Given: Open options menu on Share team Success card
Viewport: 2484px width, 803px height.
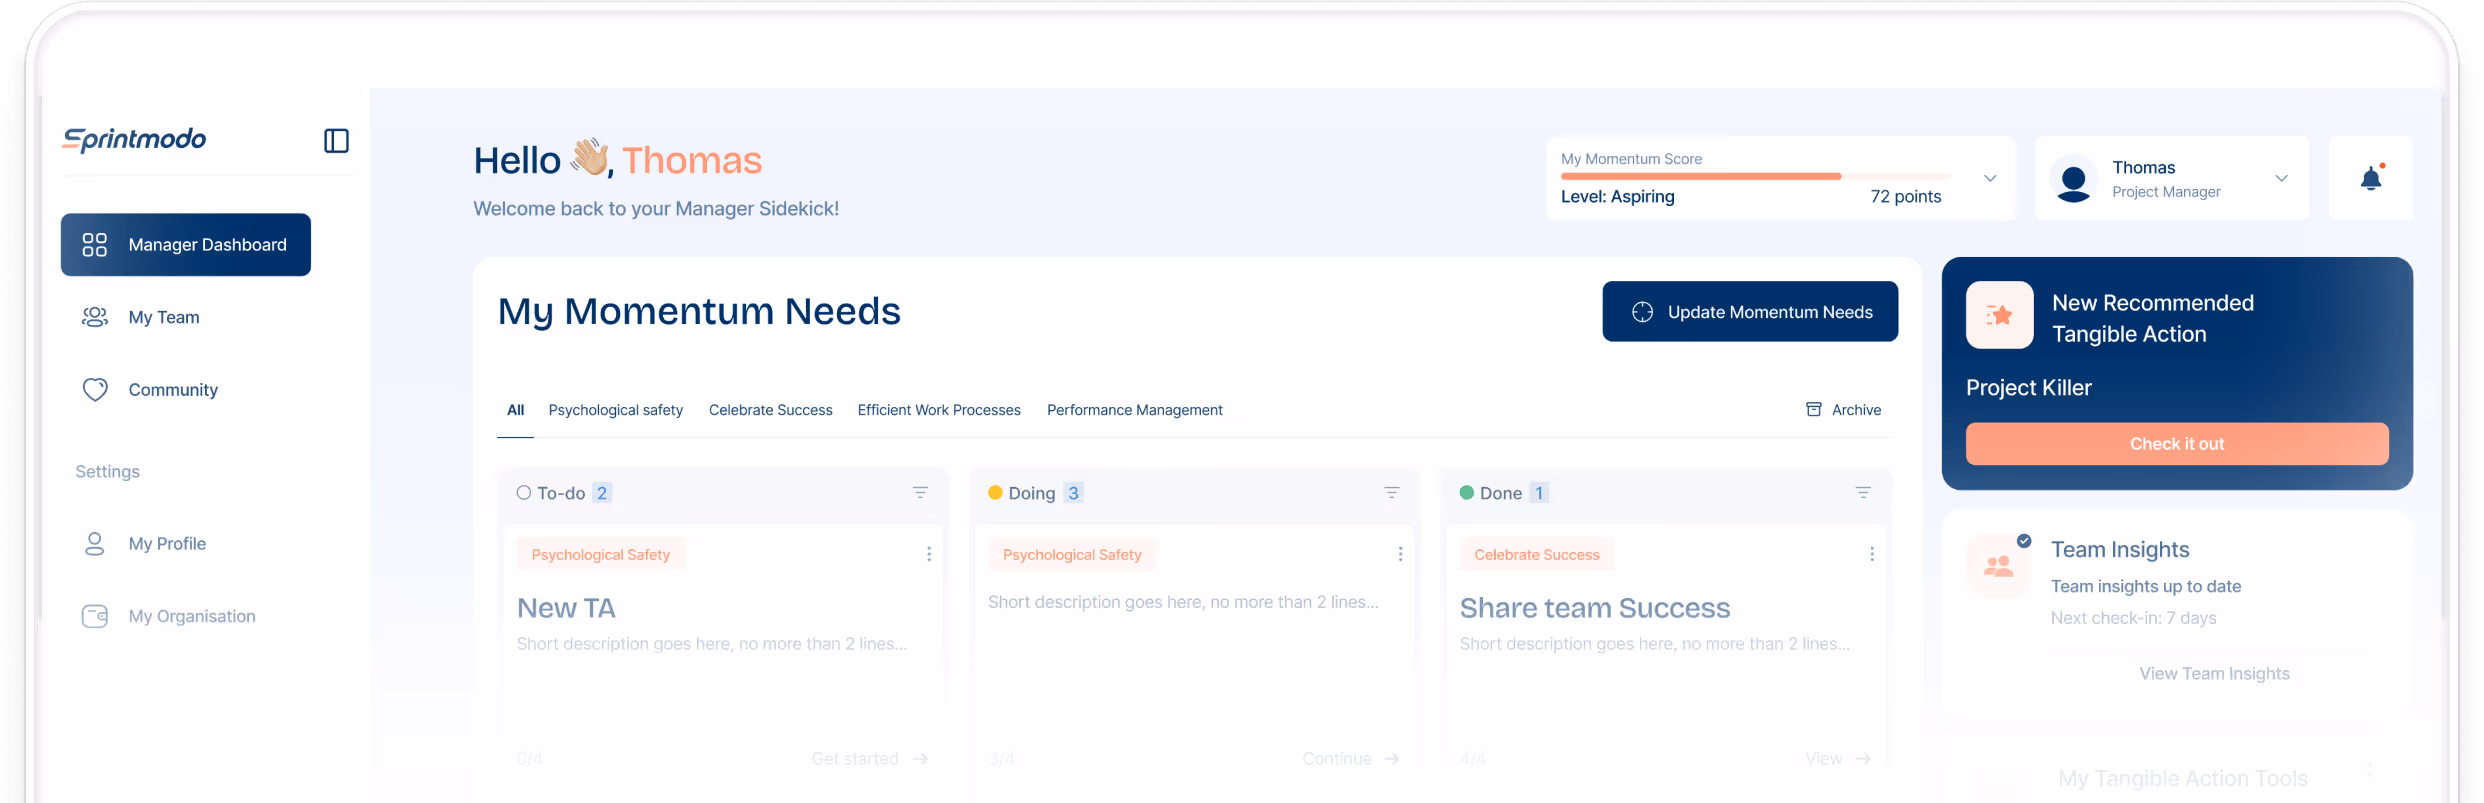Looking at the screenshot, I should pyautogui.click(x=1872, y=554).
